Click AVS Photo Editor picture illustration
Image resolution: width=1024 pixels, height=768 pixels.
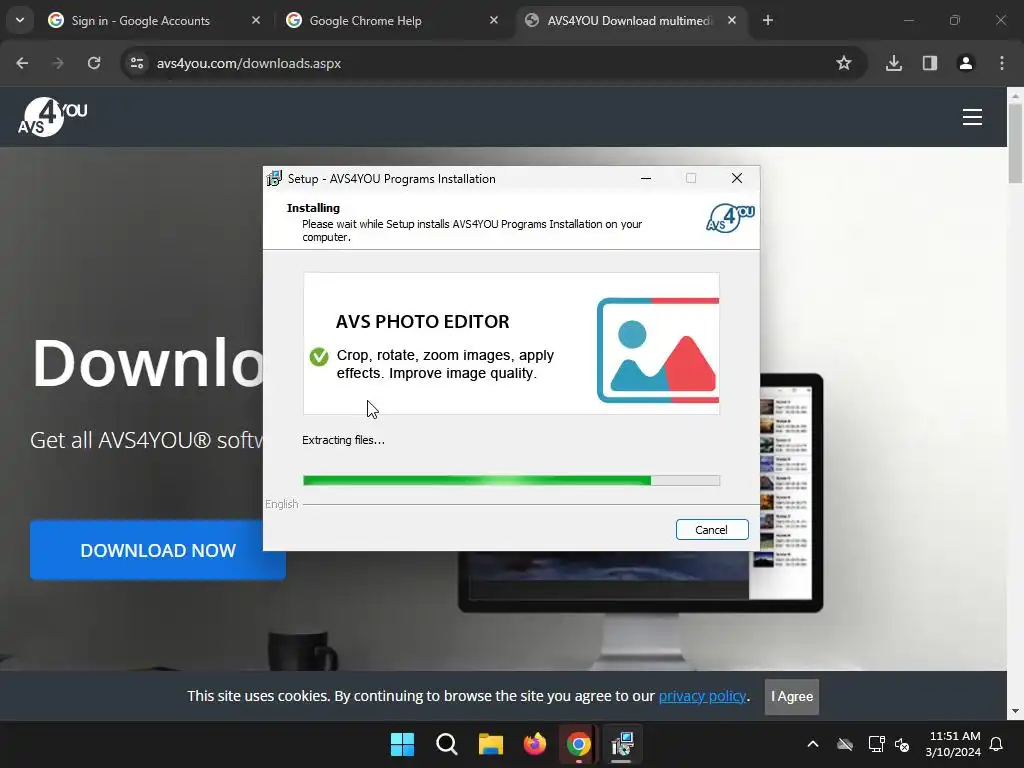(x=658, y=350)
